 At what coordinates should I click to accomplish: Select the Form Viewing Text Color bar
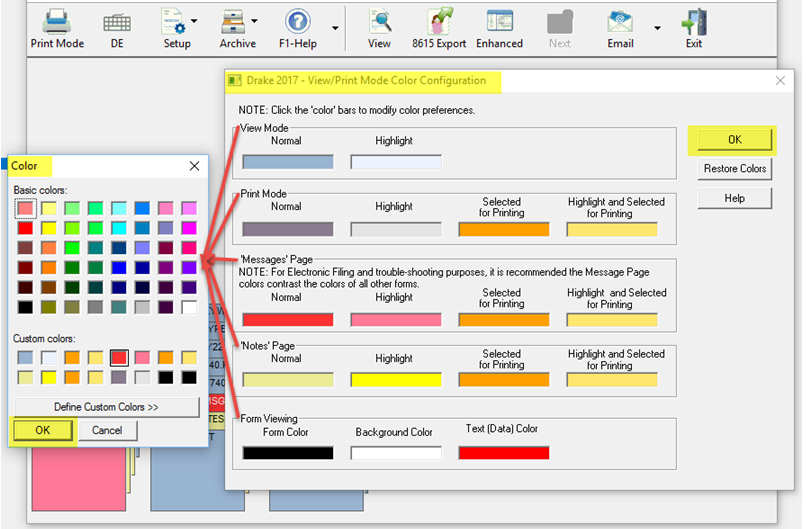point(503,452)
